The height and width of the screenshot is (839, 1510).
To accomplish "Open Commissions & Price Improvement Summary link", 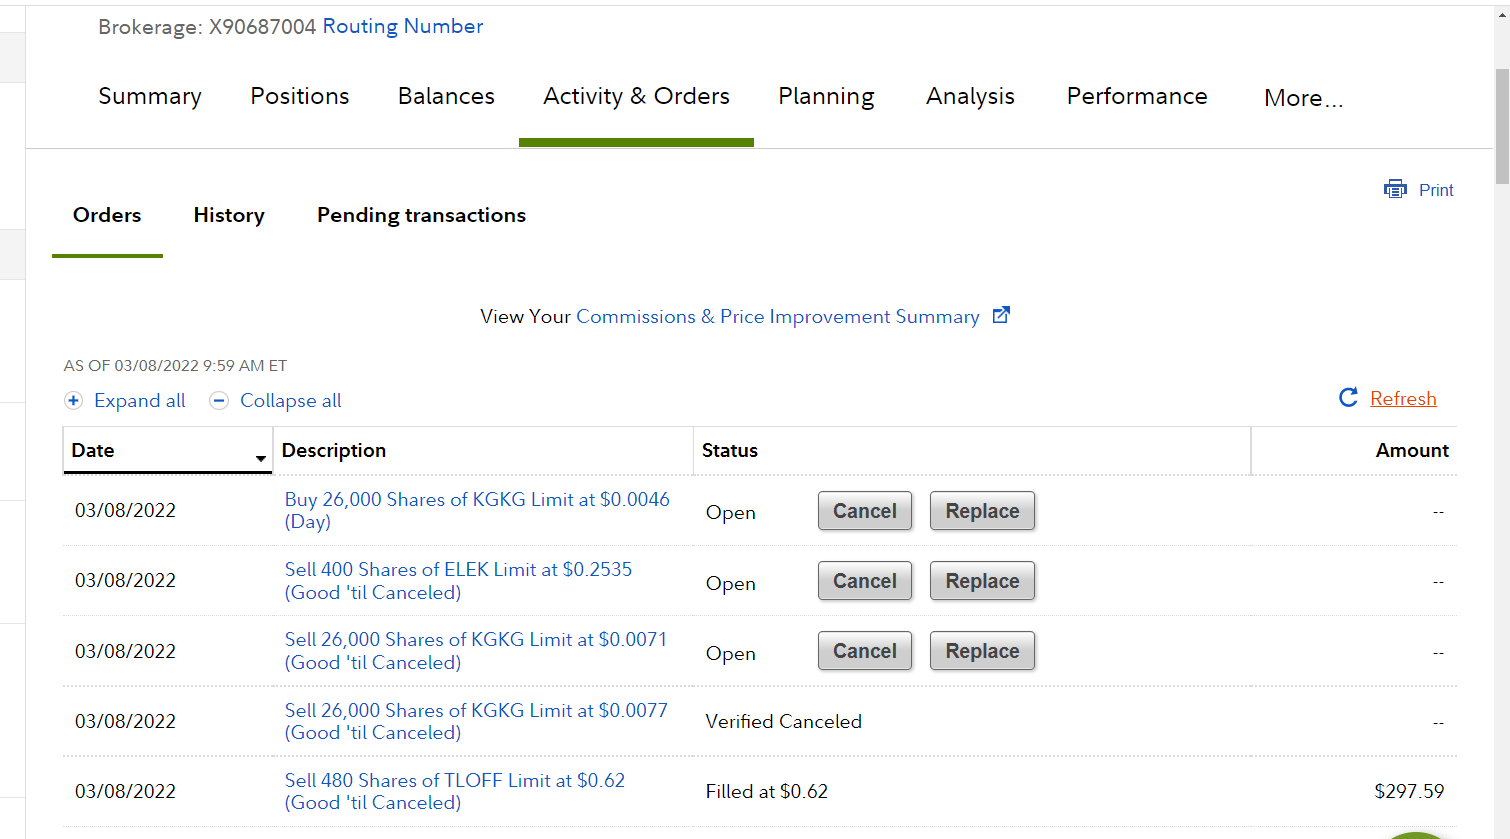I will click(777, 317).
